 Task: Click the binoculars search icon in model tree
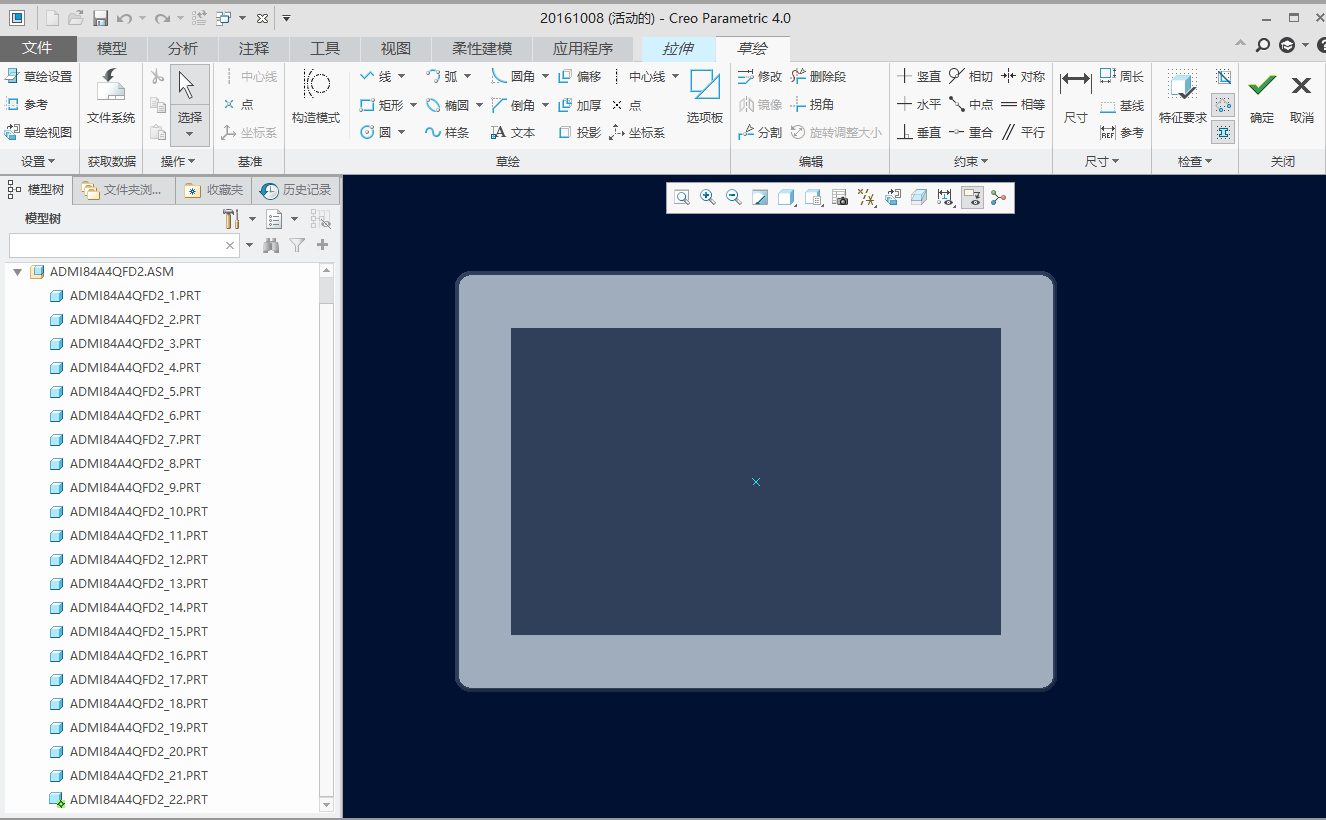(270, 245)
